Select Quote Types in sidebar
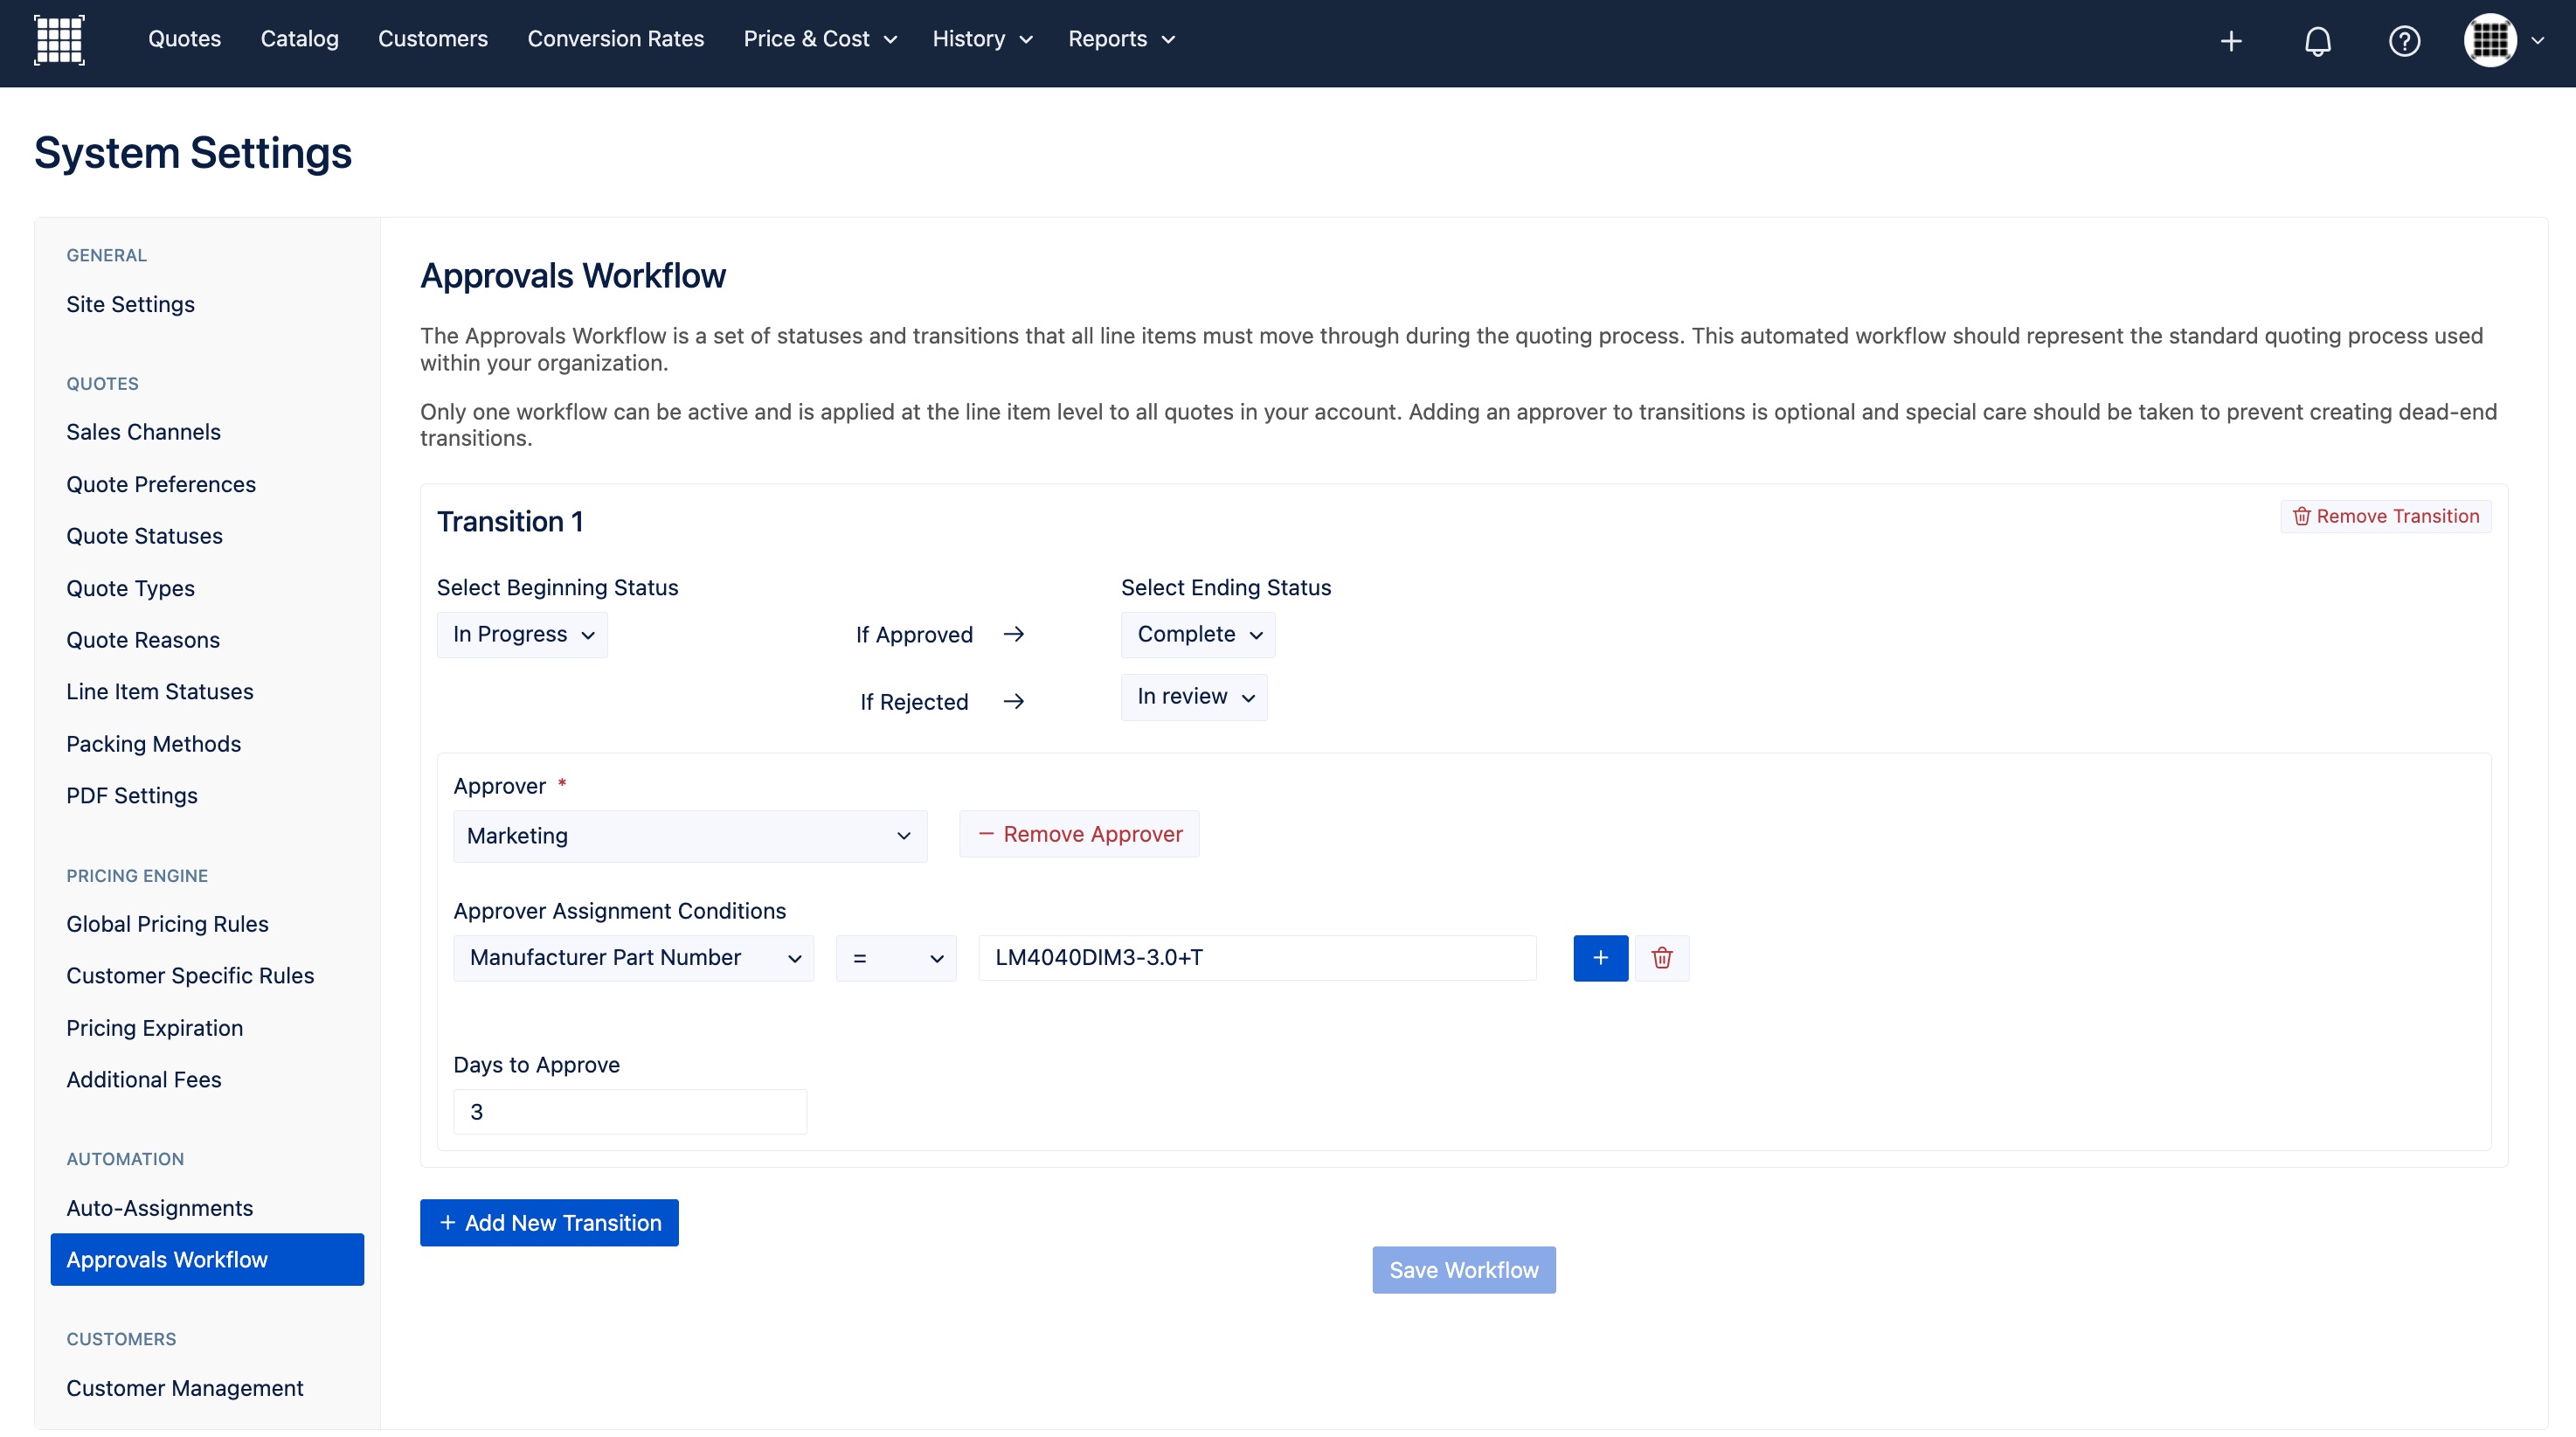2576x1437 pixels. coord(130,588)
